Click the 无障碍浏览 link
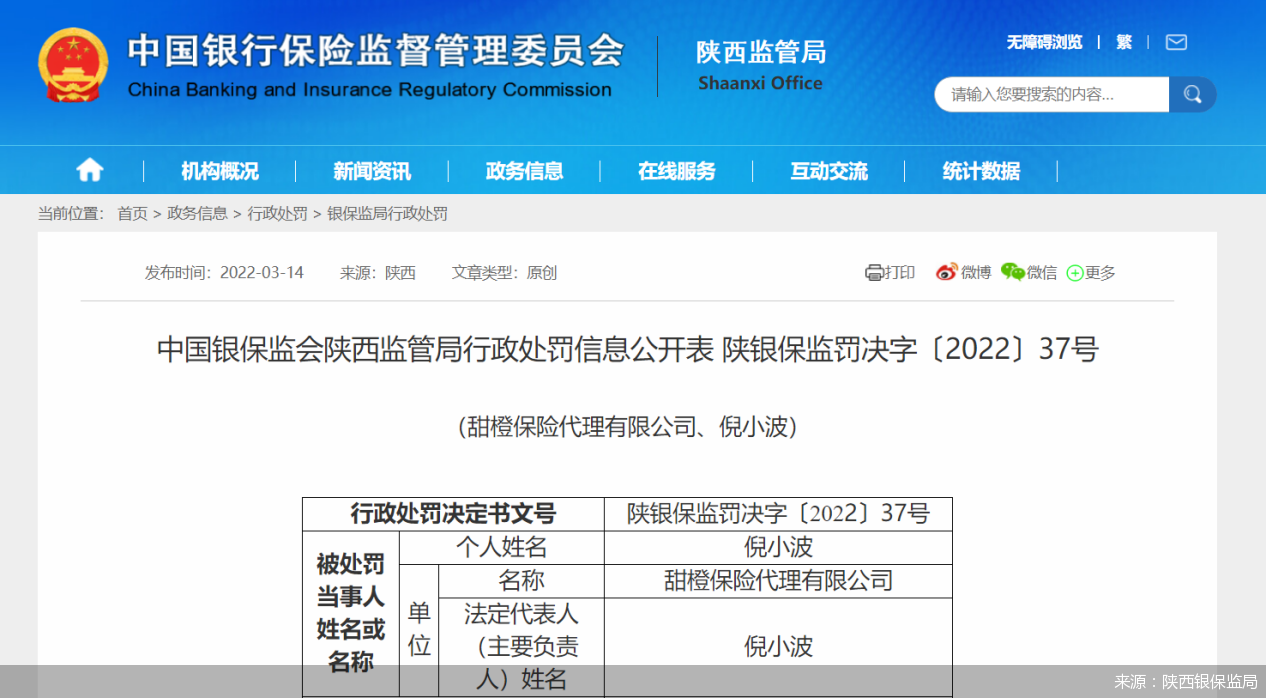The height and width of the screenshot is (698, 1266). tap(1044, 42)
